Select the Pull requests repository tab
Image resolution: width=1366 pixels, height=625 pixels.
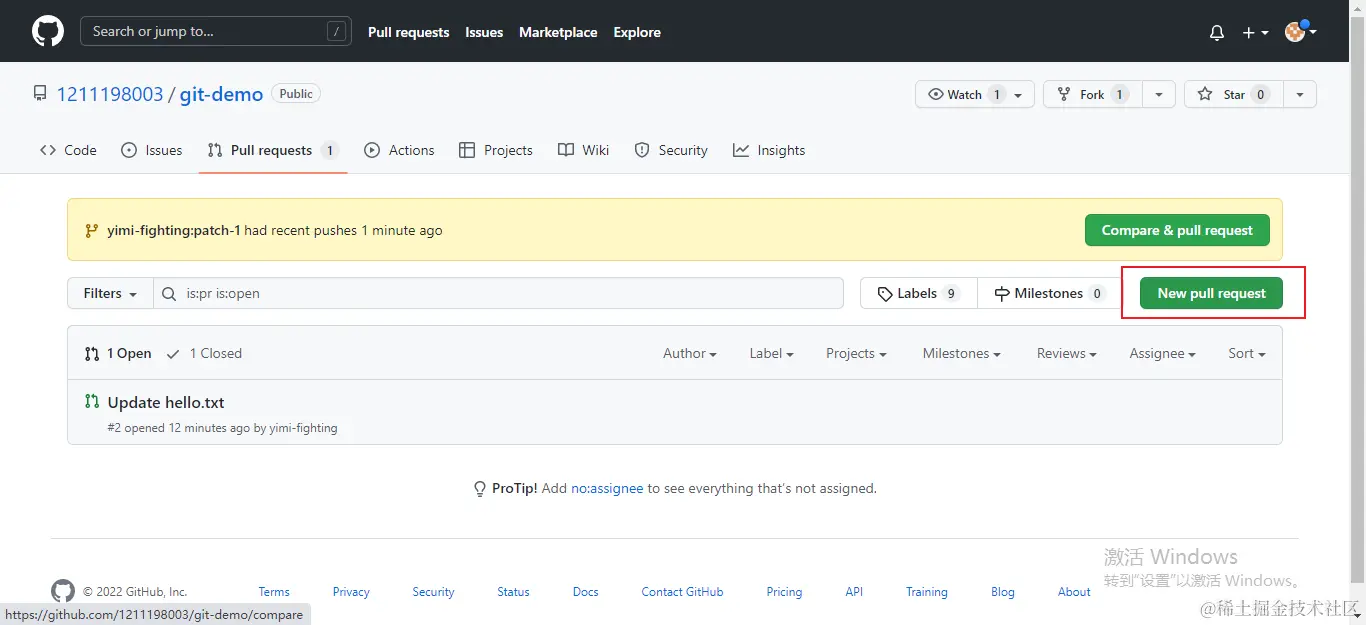[273, 150]
